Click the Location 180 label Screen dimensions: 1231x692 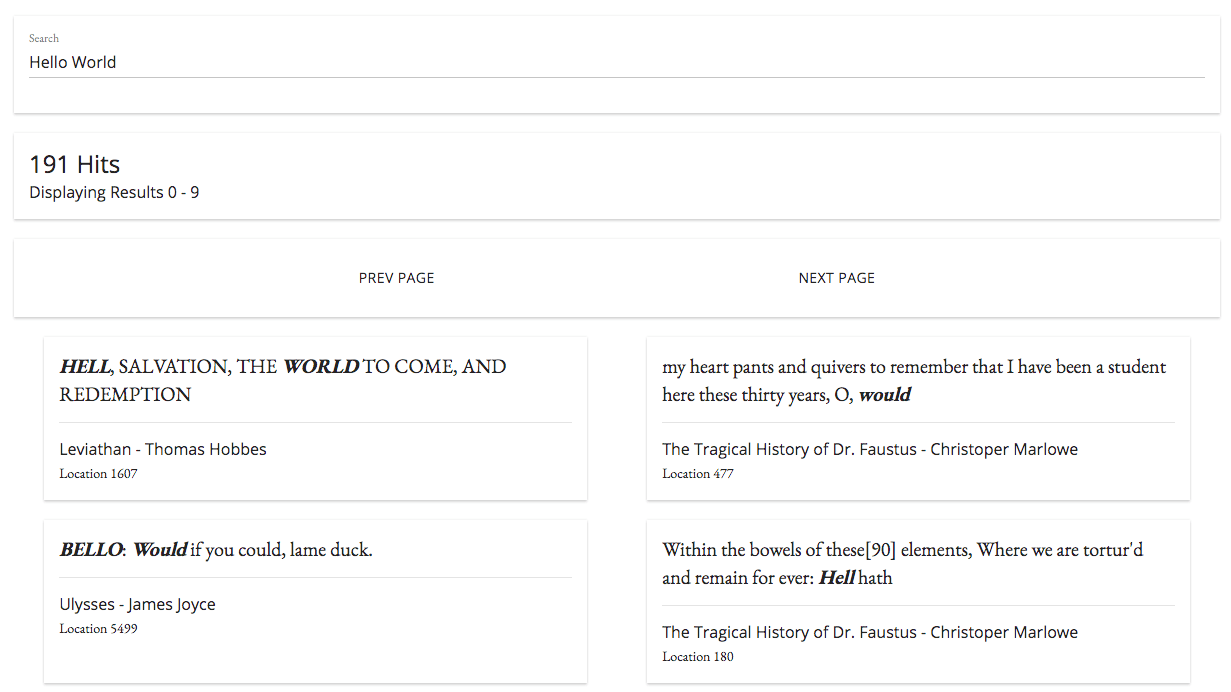point(697,656)
